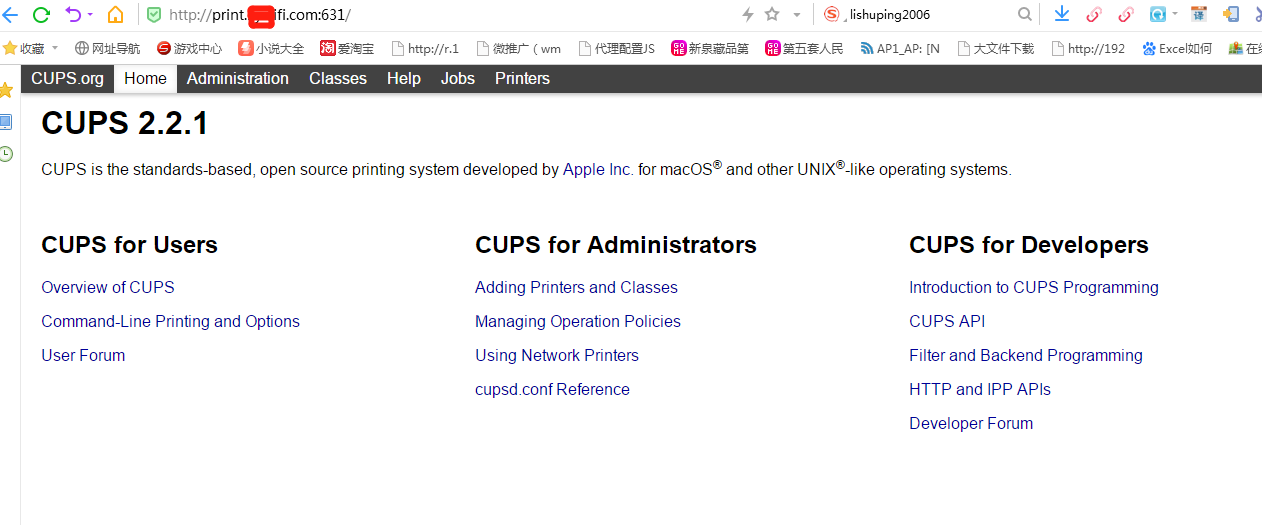The height and width of the screenshot is (525, 1262).
Task: Open HTTP and IPP APIs link
Action: 980,389
